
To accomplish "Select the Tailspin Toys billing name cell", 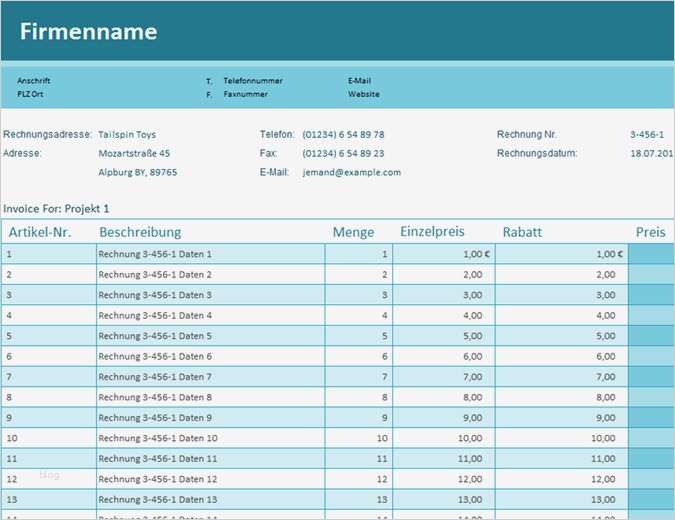I will pyautogui.click(x=127, y=134).
